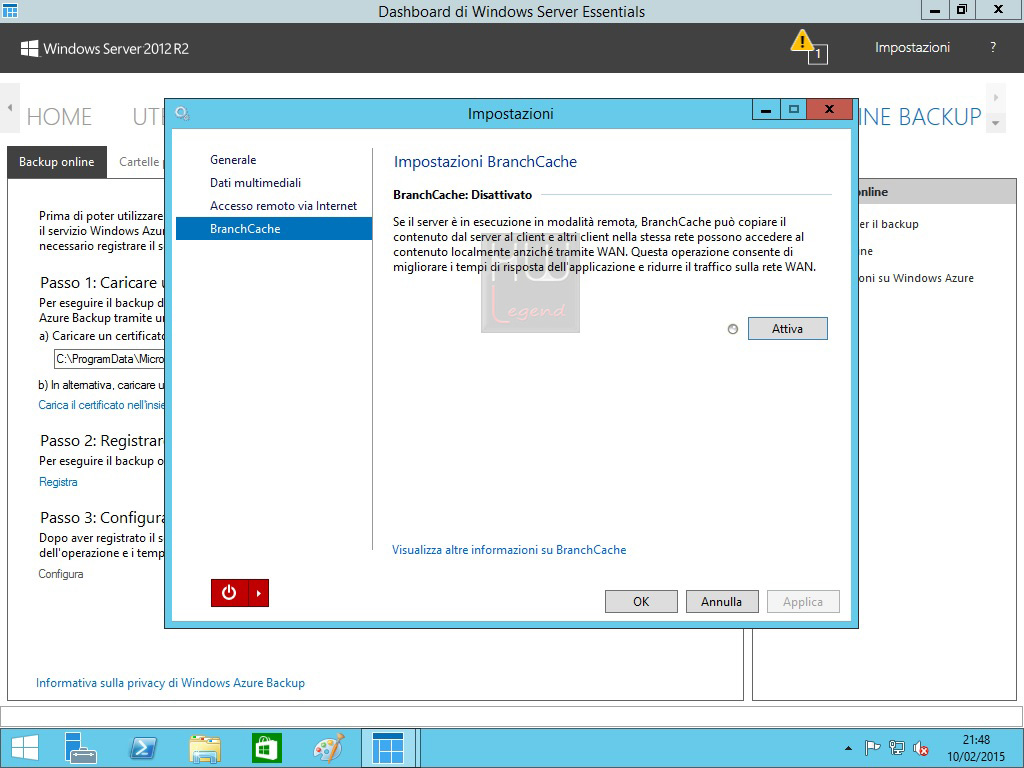Open File Explorer from taskbar
Screen dimensions: 1024x768
click(204, 748)
